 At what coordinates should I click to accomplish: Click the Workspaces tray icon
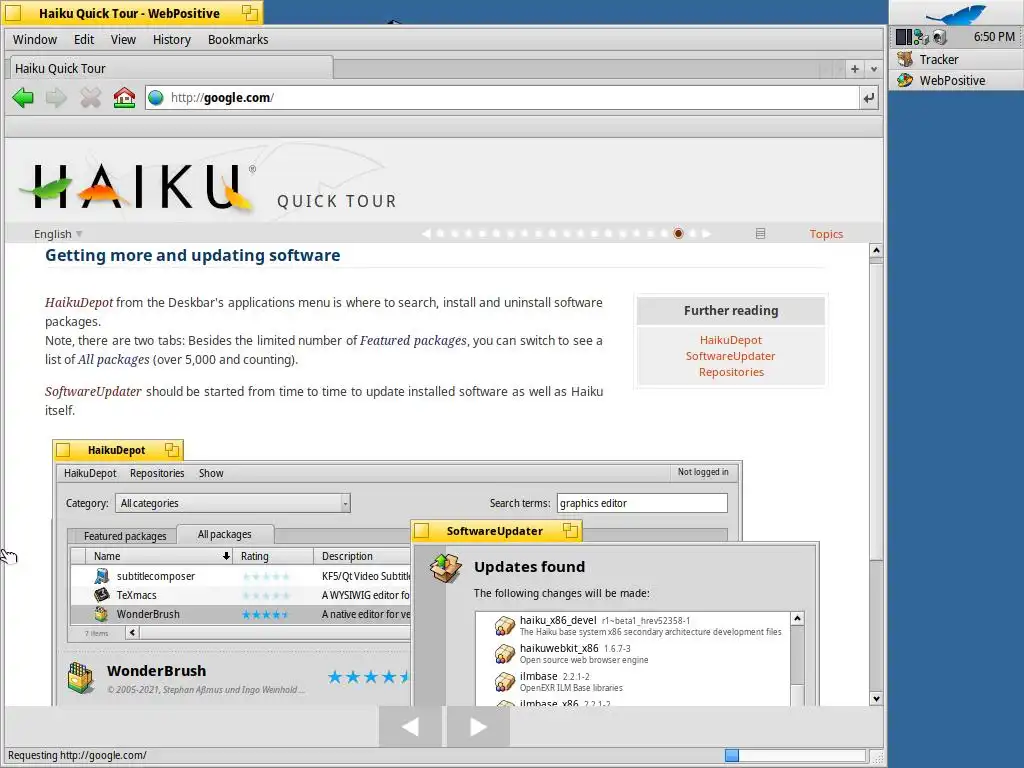coord(903,37)
